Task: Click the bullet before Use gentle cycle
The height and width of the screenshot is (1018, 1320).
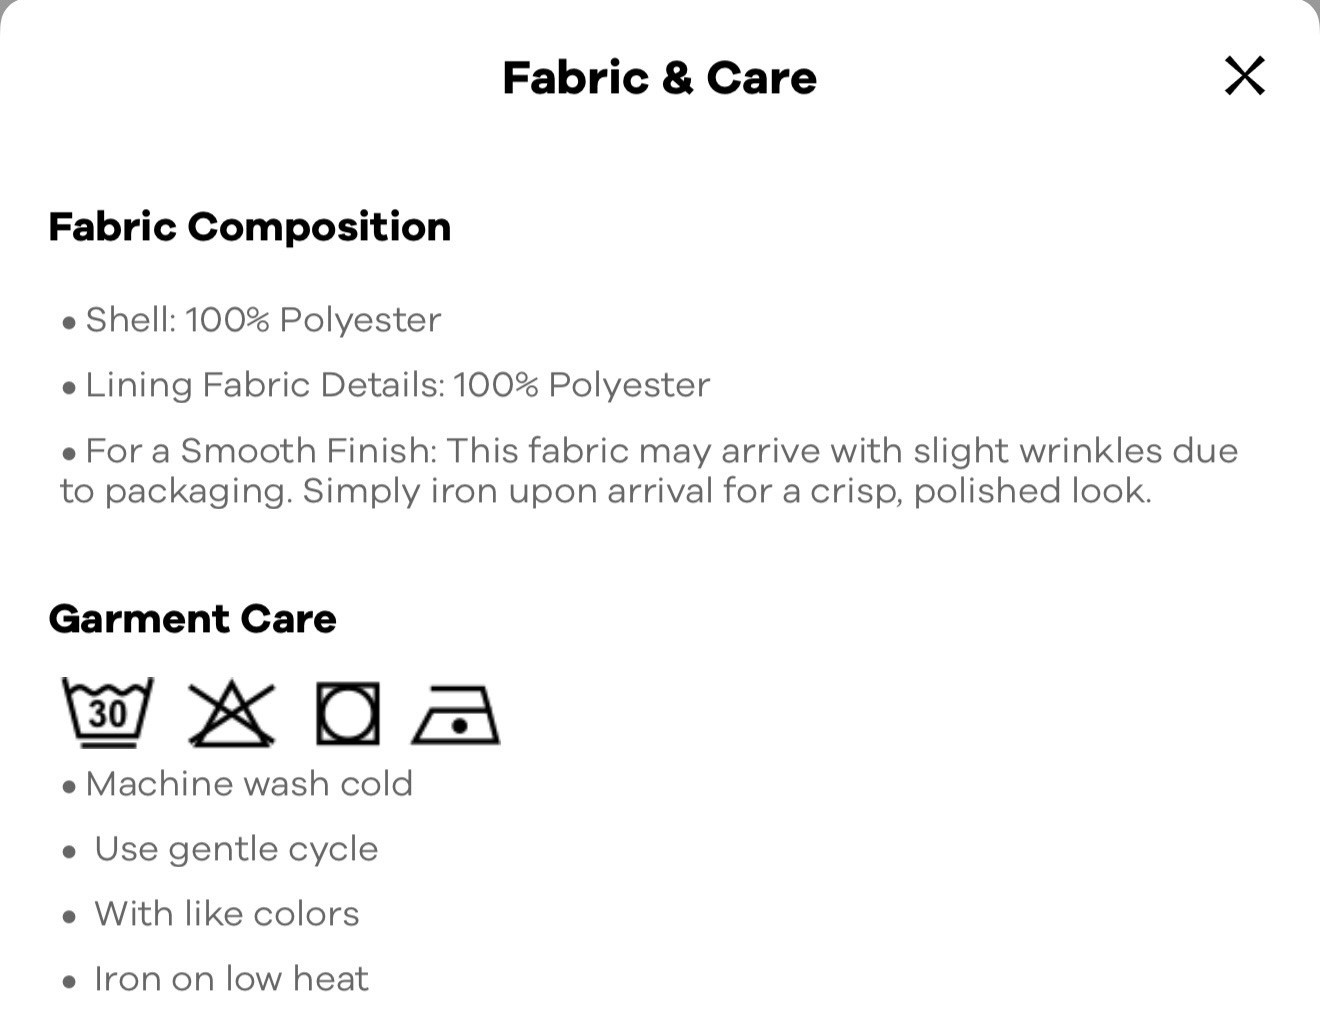Action: tap(69, 852)
